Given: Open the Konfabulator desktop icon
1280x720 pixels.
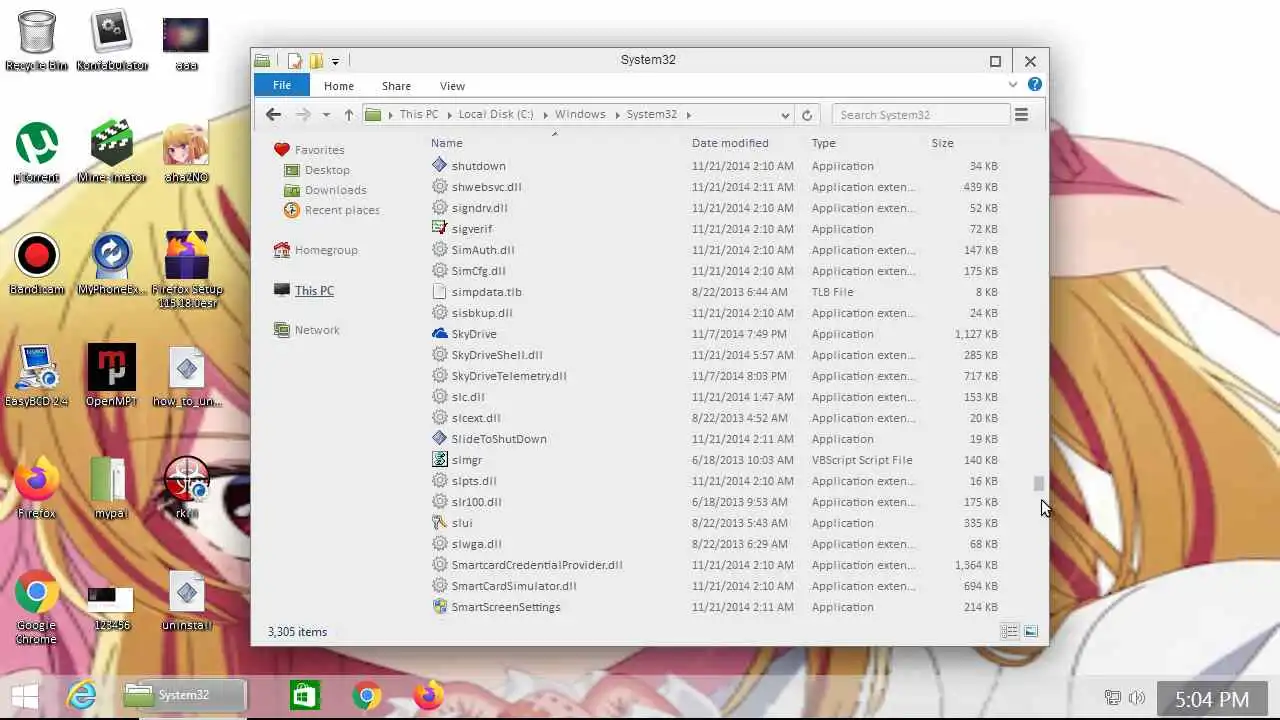Looking at the screenshot, I should [x=111, y=40].
